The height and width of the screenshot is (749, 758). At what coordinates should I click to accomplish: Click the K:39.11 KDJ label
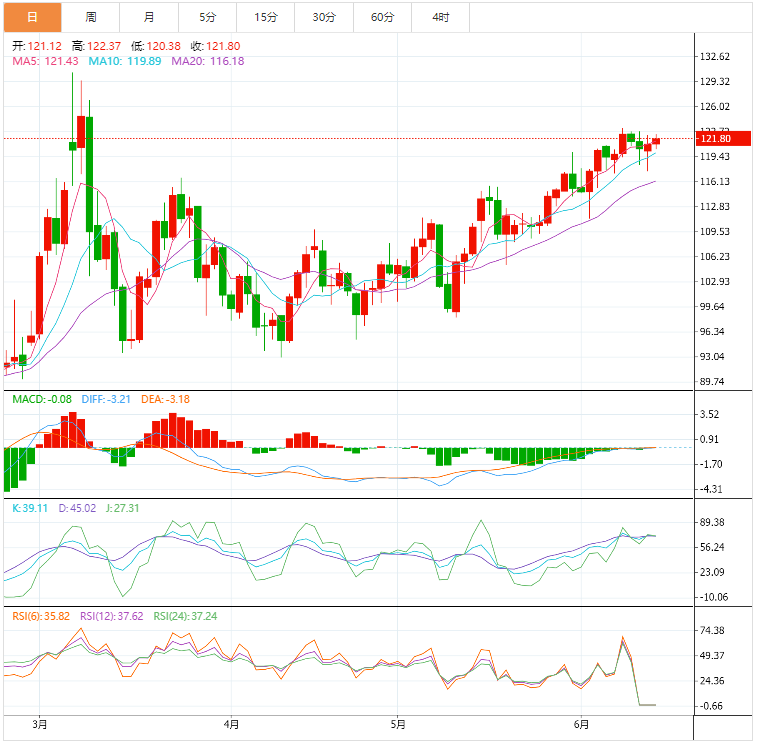pos(30,508)
